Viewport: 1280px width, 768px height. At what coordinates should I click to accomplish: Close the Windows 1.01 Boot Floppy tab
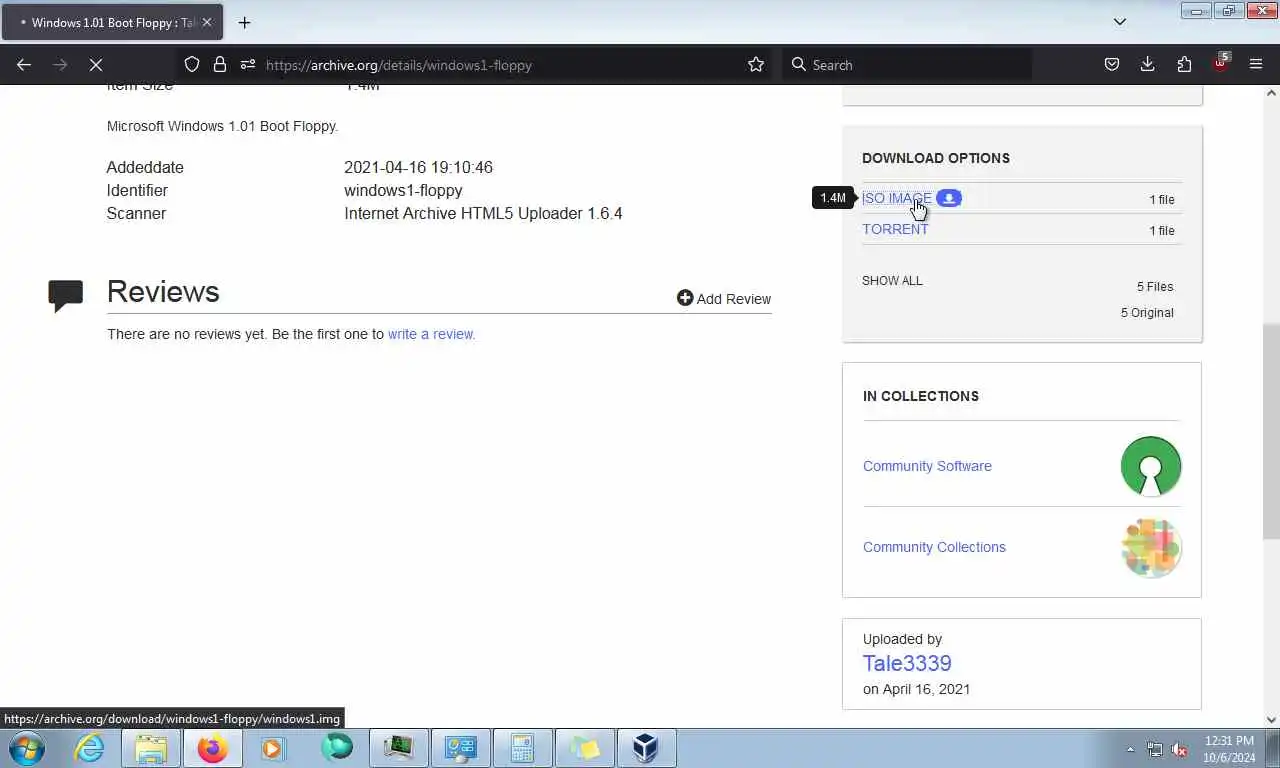click(x=207, y=22)
